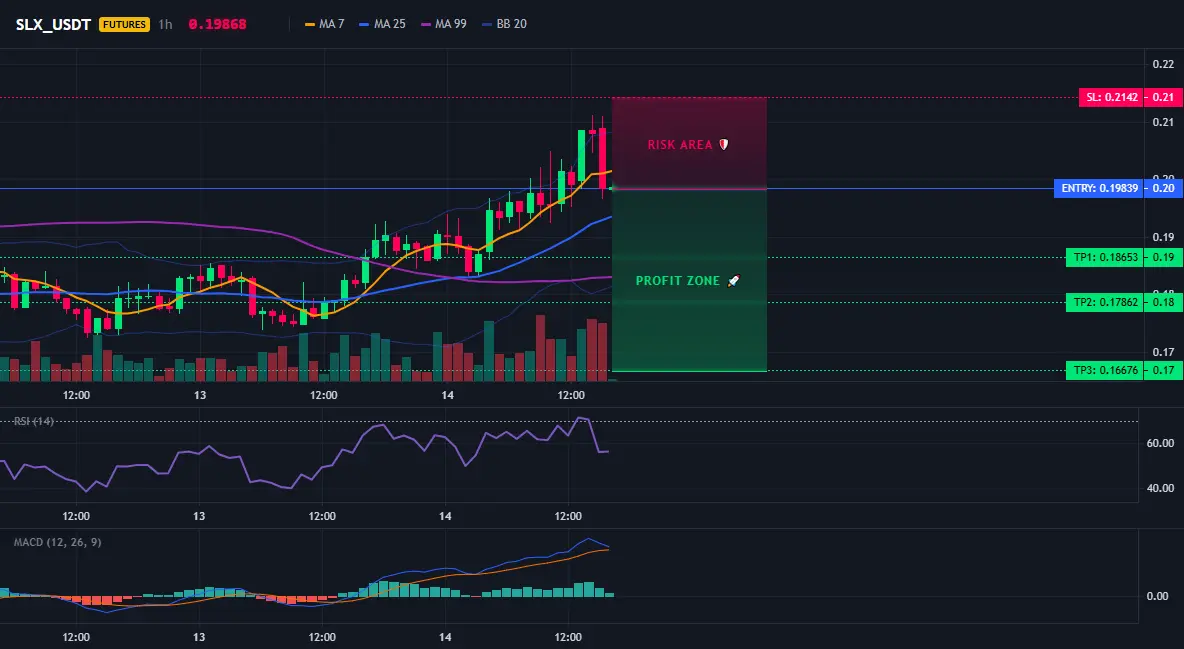Click the 60.00 RSI axis value

pos(1161,443)
